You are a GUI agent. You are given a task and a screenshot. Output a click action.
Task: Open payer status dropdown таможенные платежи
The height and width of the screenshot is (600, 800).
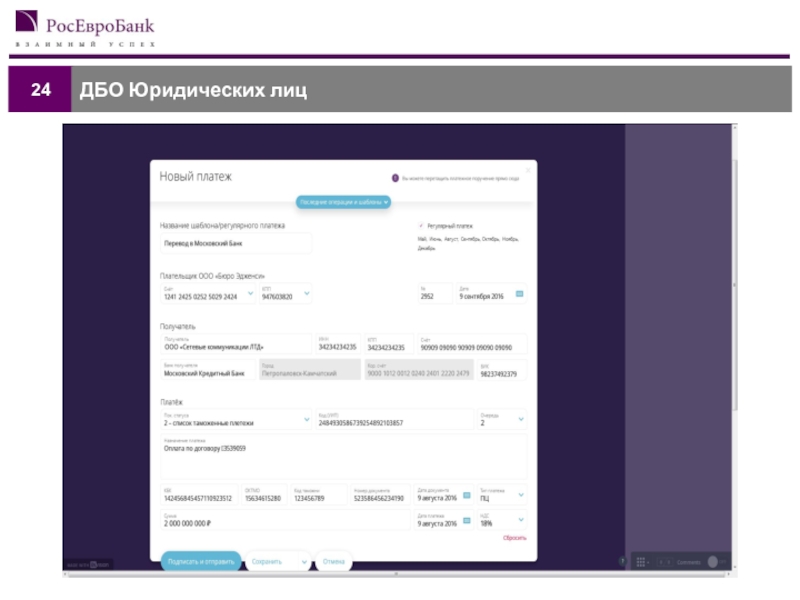[307, 419]
